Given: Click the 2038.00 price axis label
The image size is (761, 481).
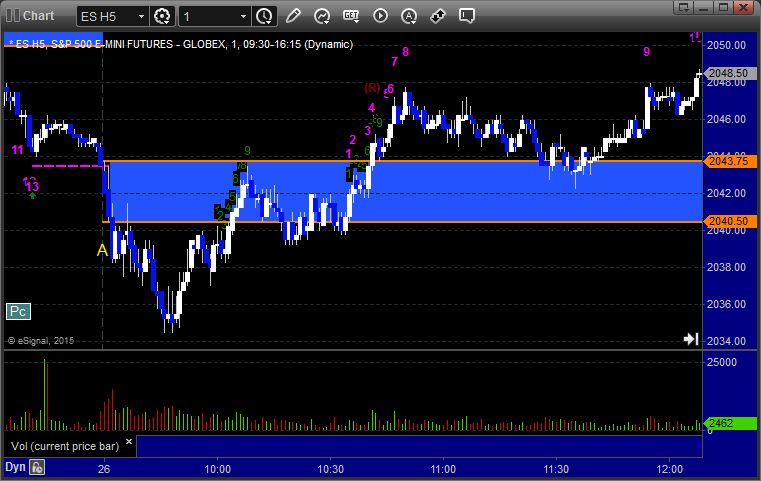Looking at the screenshot, I should 727,267.
